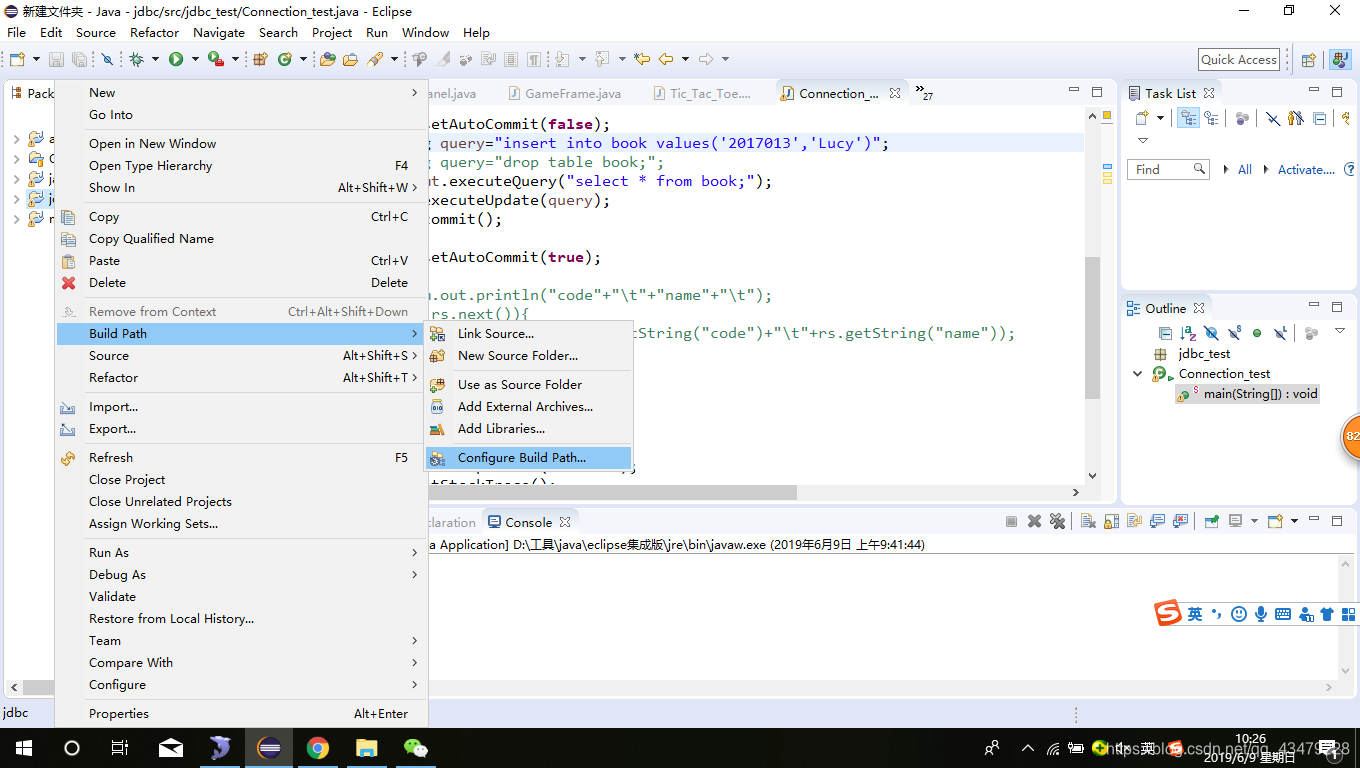This screenshot has width=1360, height=768.
Task: Click the Find field in Task List
Action: [x=1170, y=170]
